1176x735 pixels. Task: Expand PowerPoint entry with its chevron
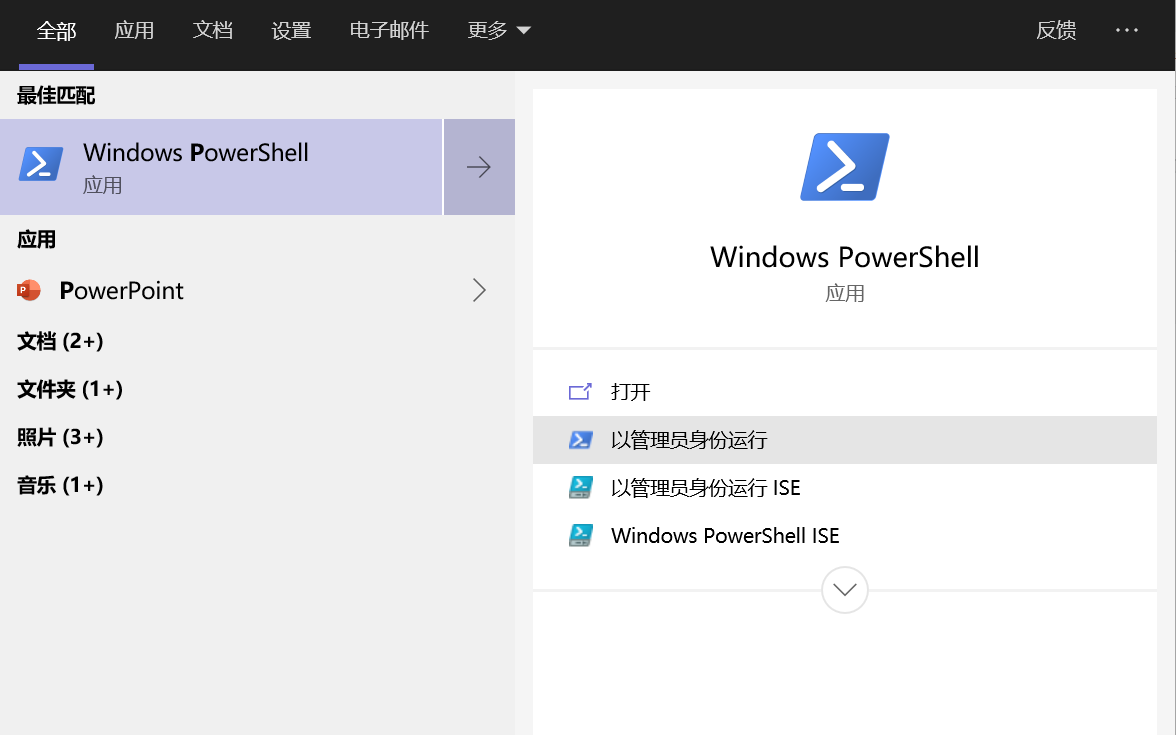(479, 290)
